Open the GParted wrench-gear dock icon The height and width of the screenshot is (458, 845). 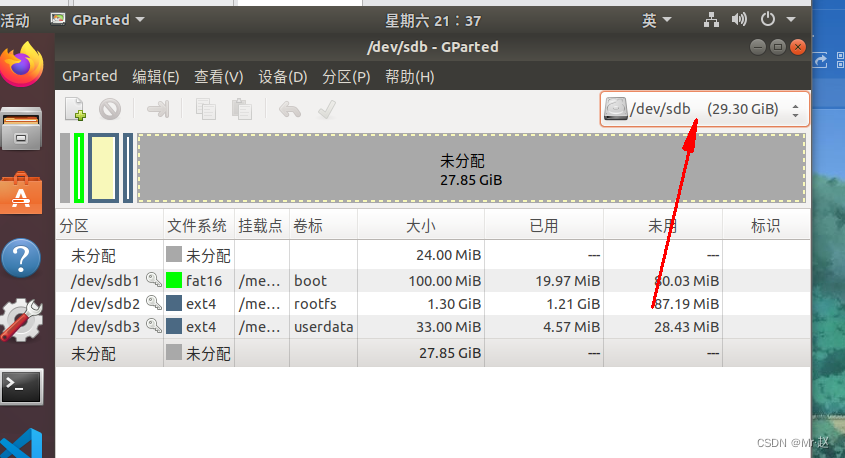tap(21, 320)
